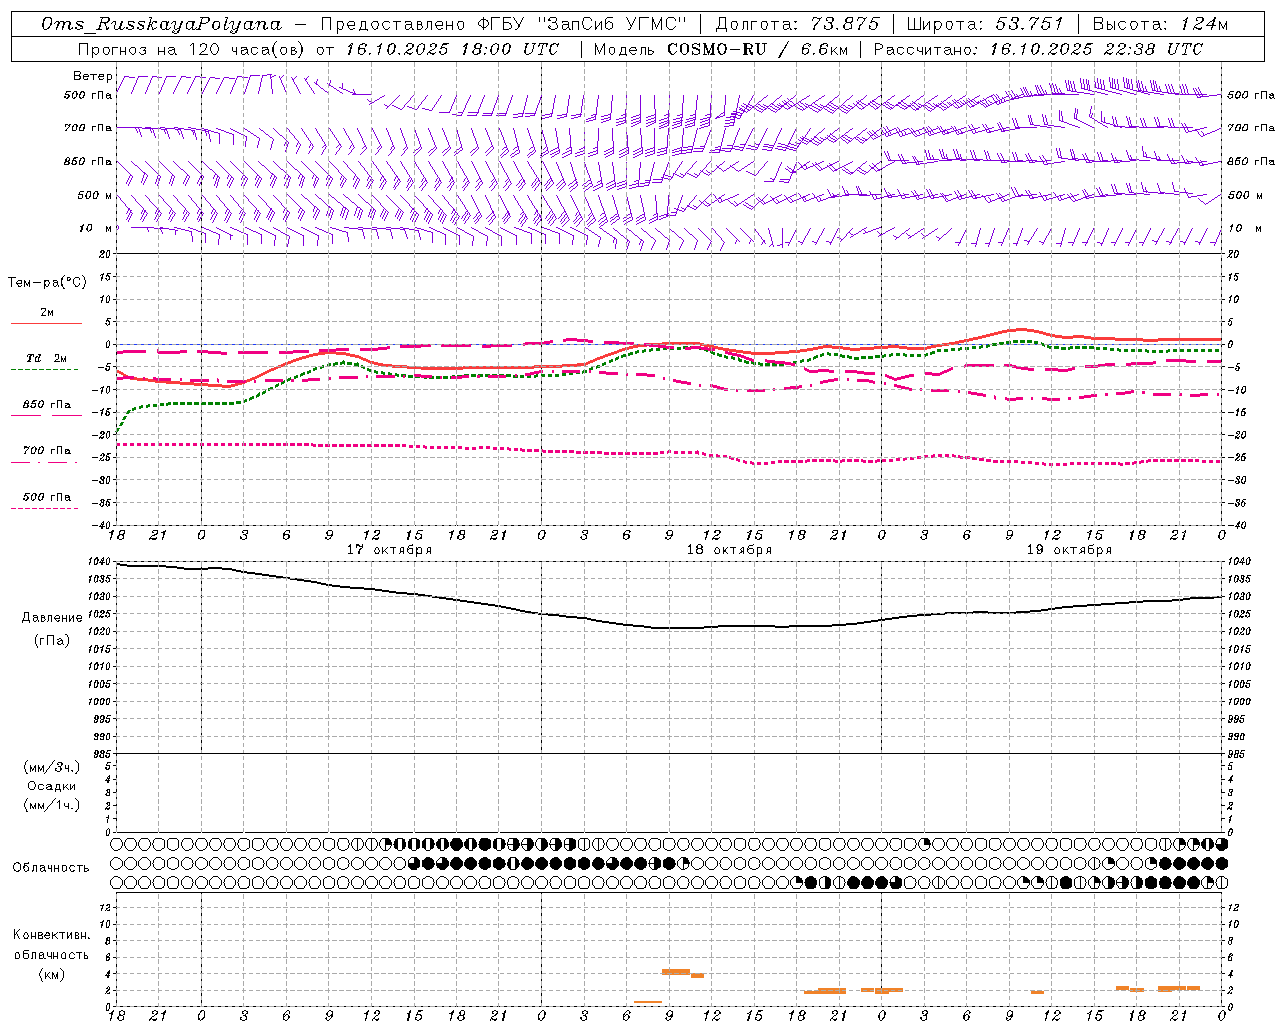The width and height of the screenshot is (1280, 1024).
Task: Click the latitude value Широта: 53.751
Action: tap(985, 24)
